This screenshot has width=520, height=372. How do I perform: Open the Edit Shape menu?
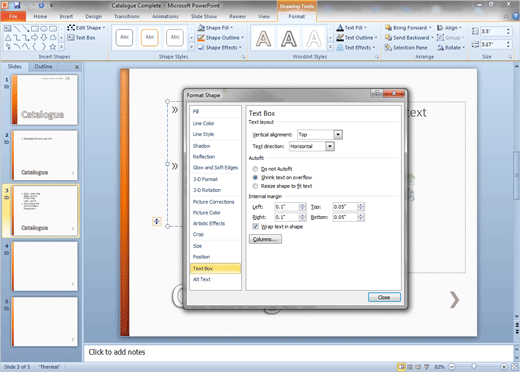pyautogui.click(x=86, y=28)
